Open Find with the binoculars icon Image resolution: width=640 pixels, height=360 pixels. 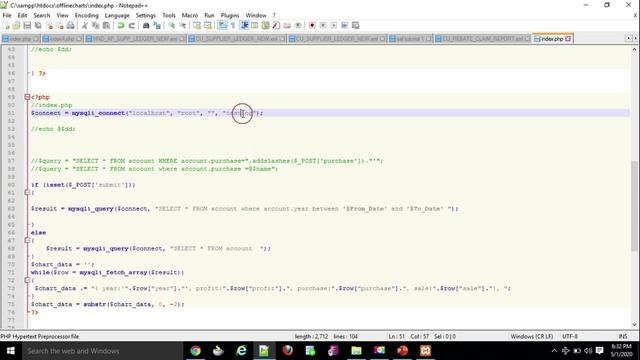click(146, 26)
